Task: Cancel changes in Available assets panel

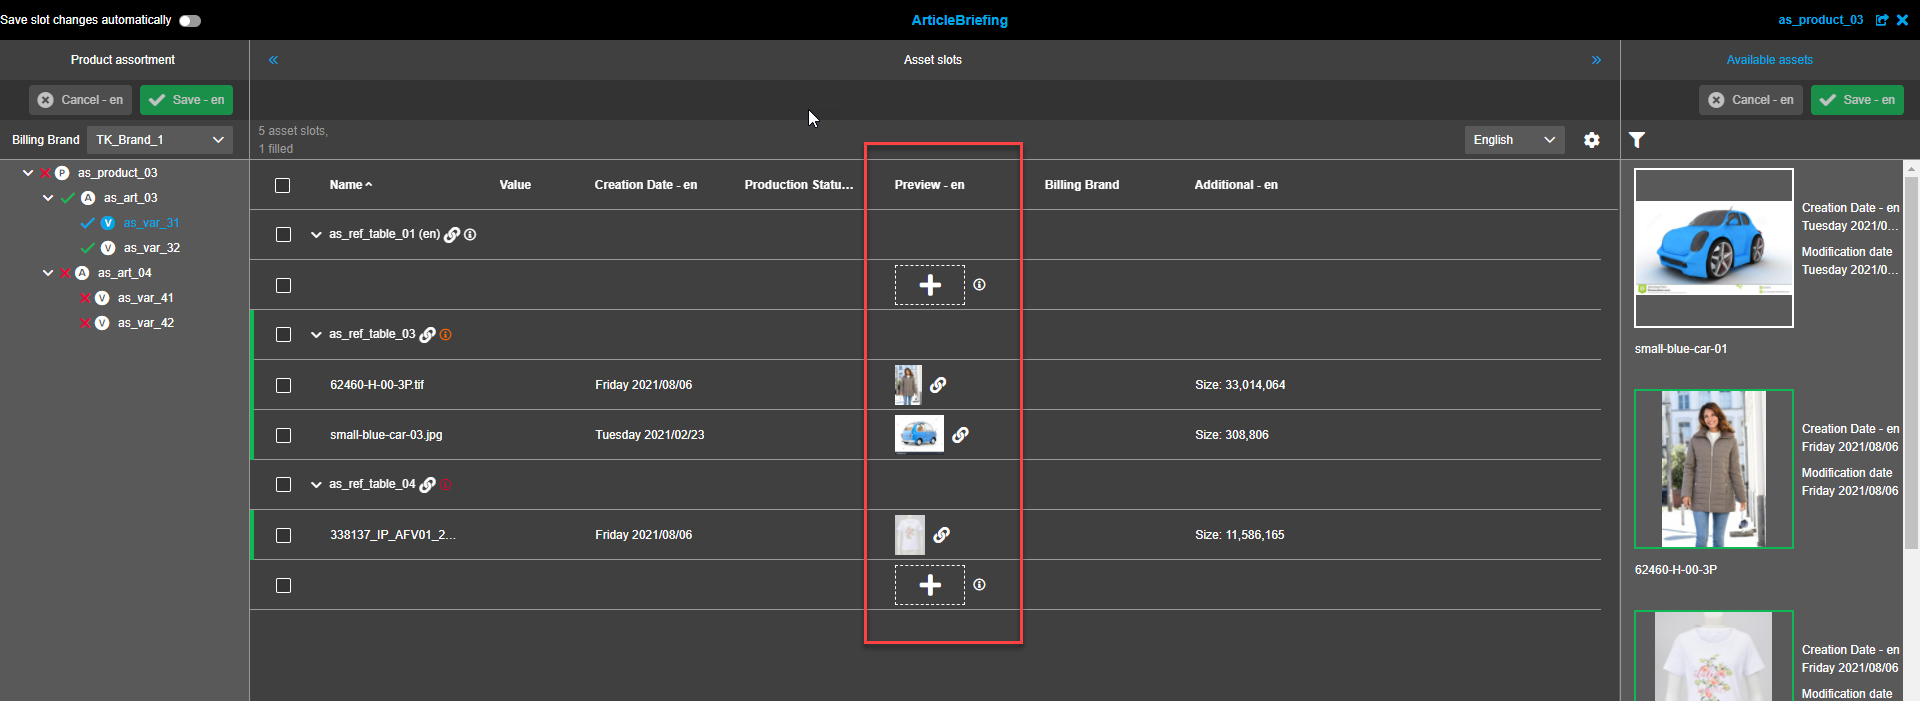Action: point(1751,100)
